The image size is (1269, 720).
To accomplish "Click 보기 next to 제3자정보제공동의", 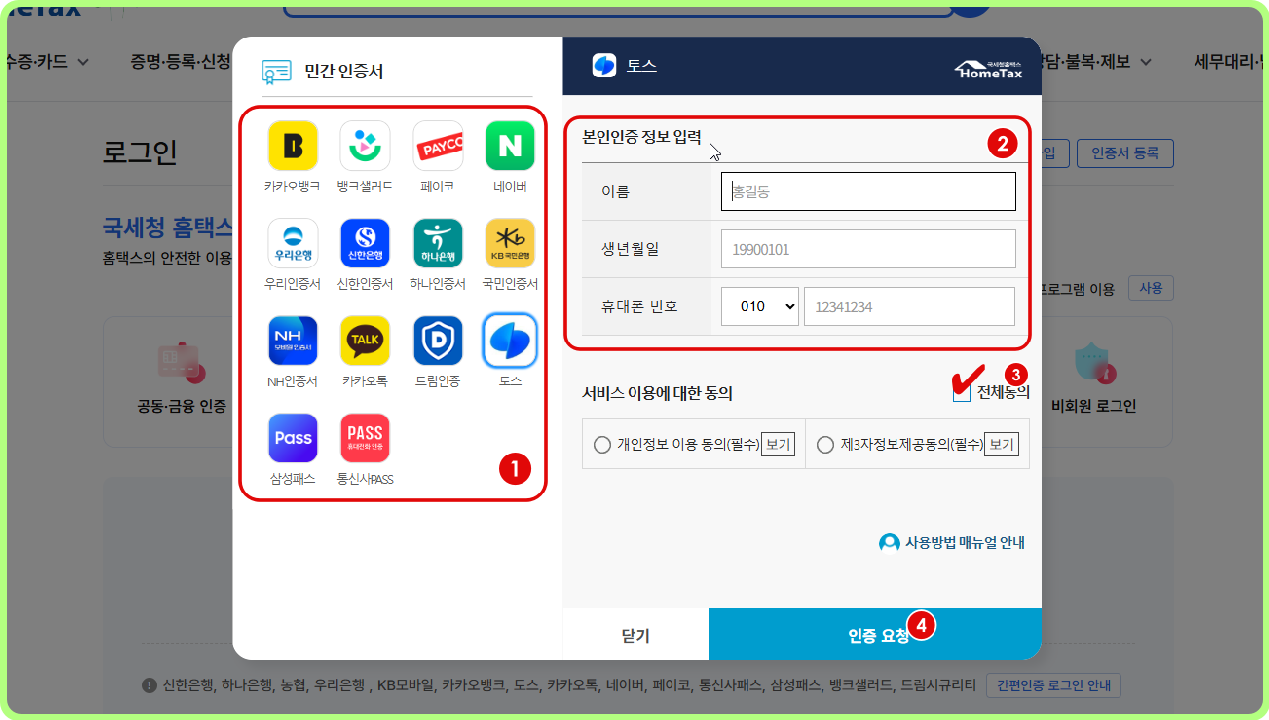I will pyautogui.click(x=1002, y=445).
